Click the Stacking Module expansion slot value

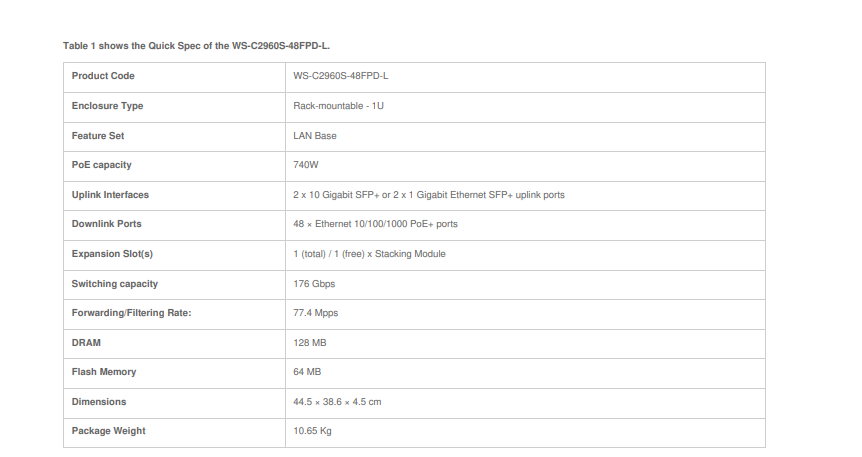pos(369,254)
